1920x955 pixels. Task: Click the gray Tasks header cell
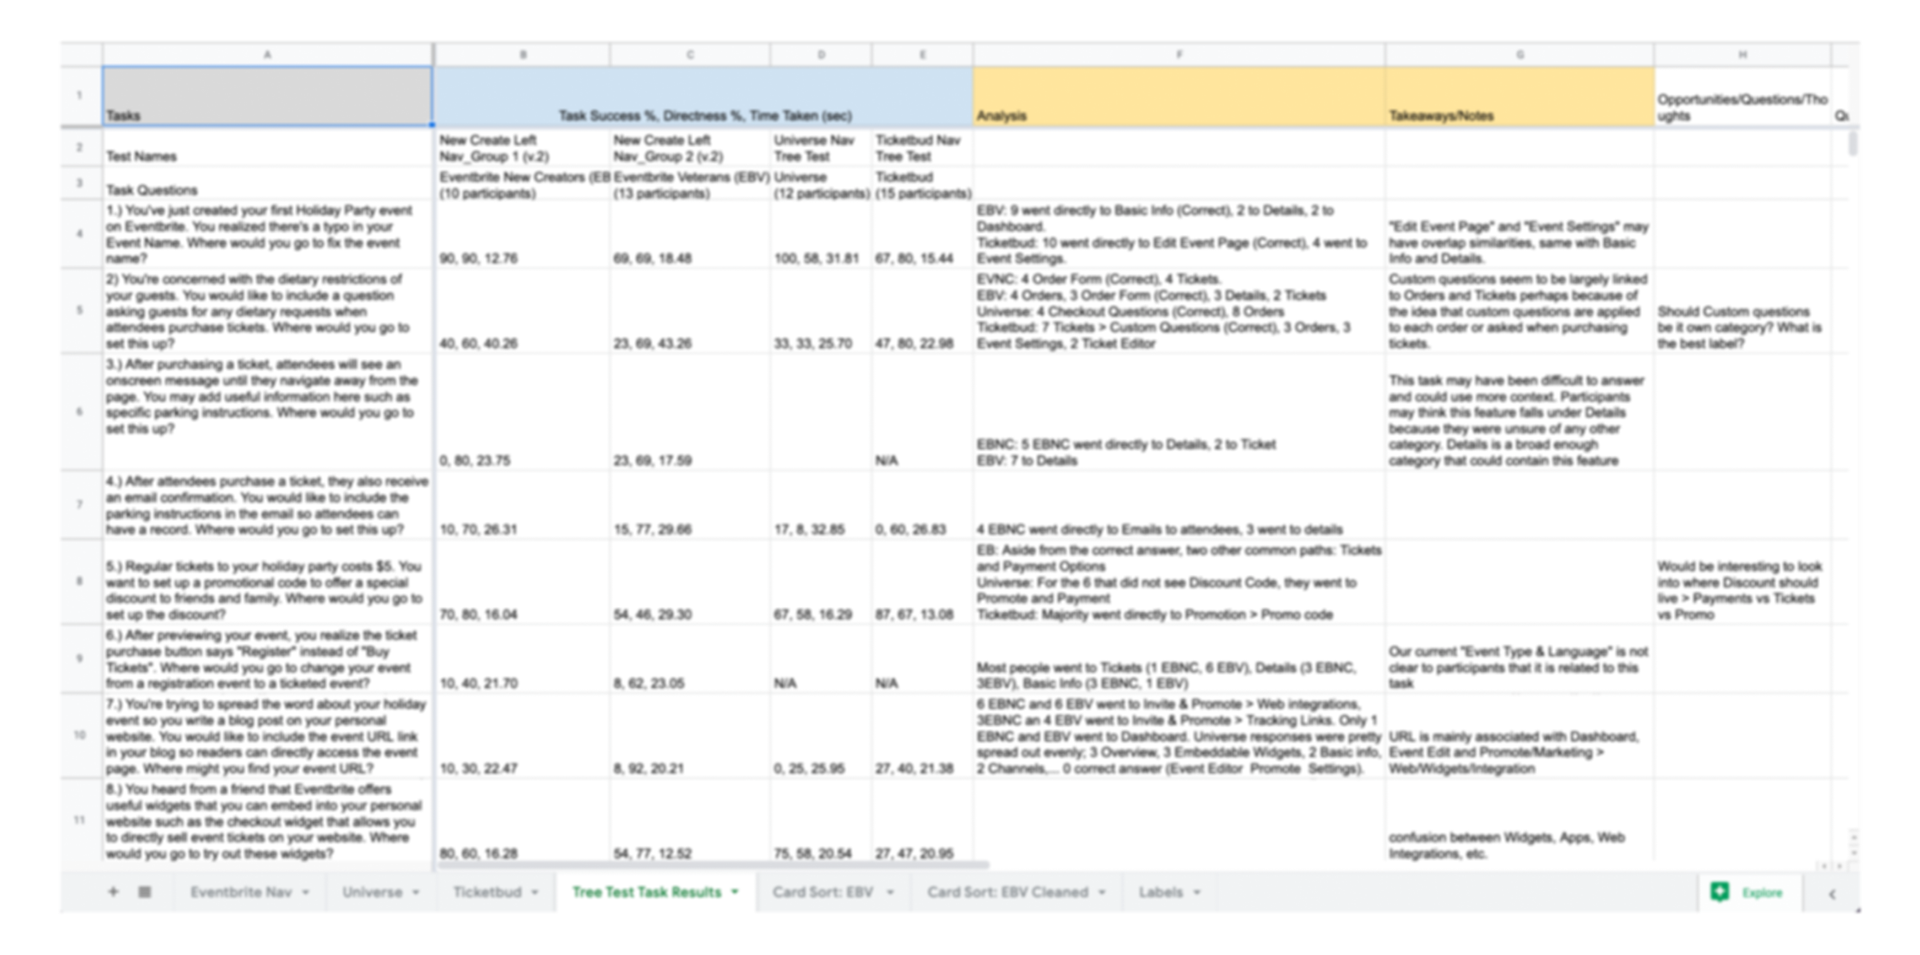point(267,96)
